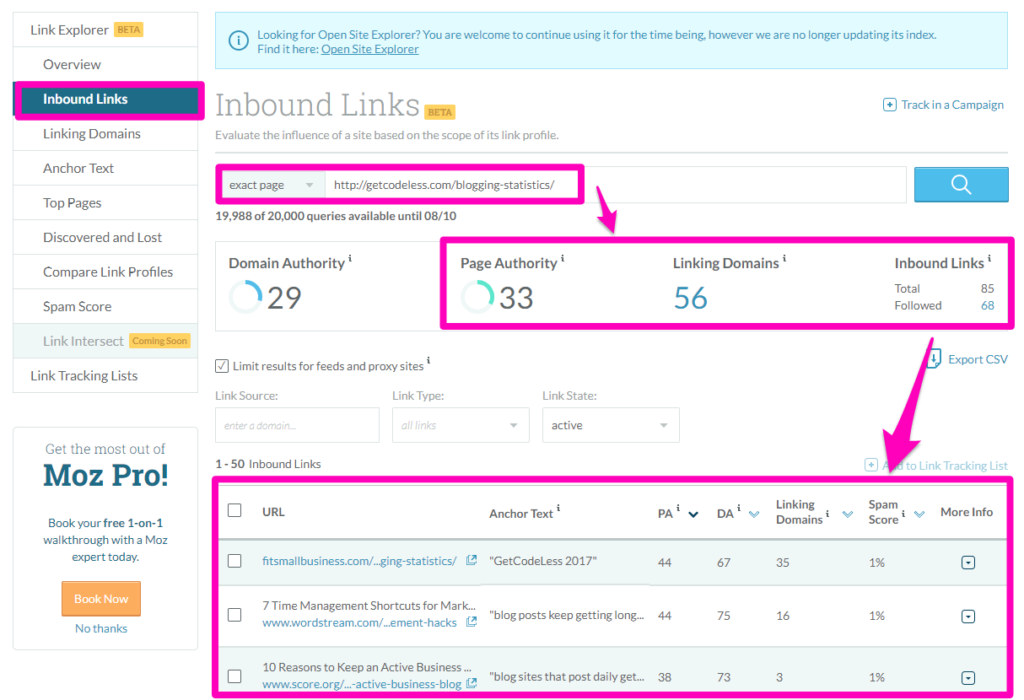Click Anchor Text column info icon
The height and width of the screenshot is (700, 1024).
[558, 508]
